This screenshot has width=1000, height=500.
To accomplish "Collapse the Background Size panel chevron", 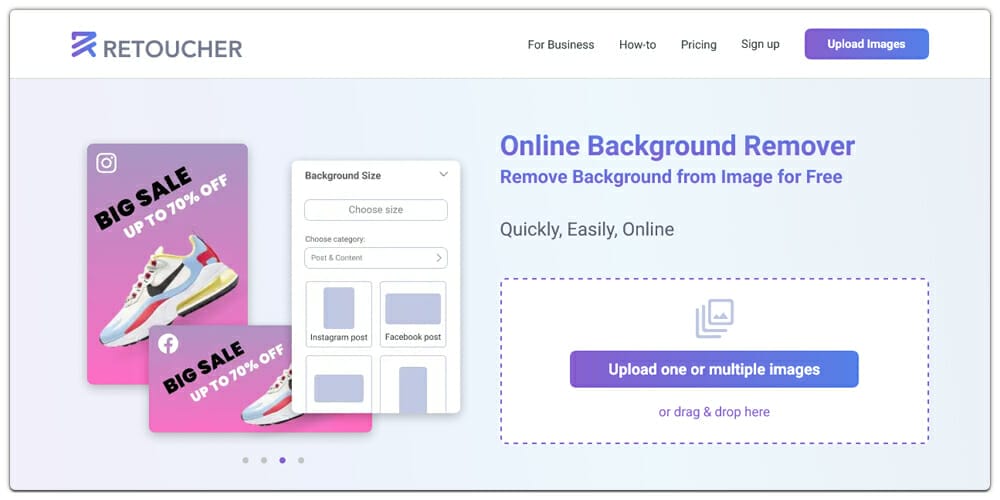I will 444,175.
